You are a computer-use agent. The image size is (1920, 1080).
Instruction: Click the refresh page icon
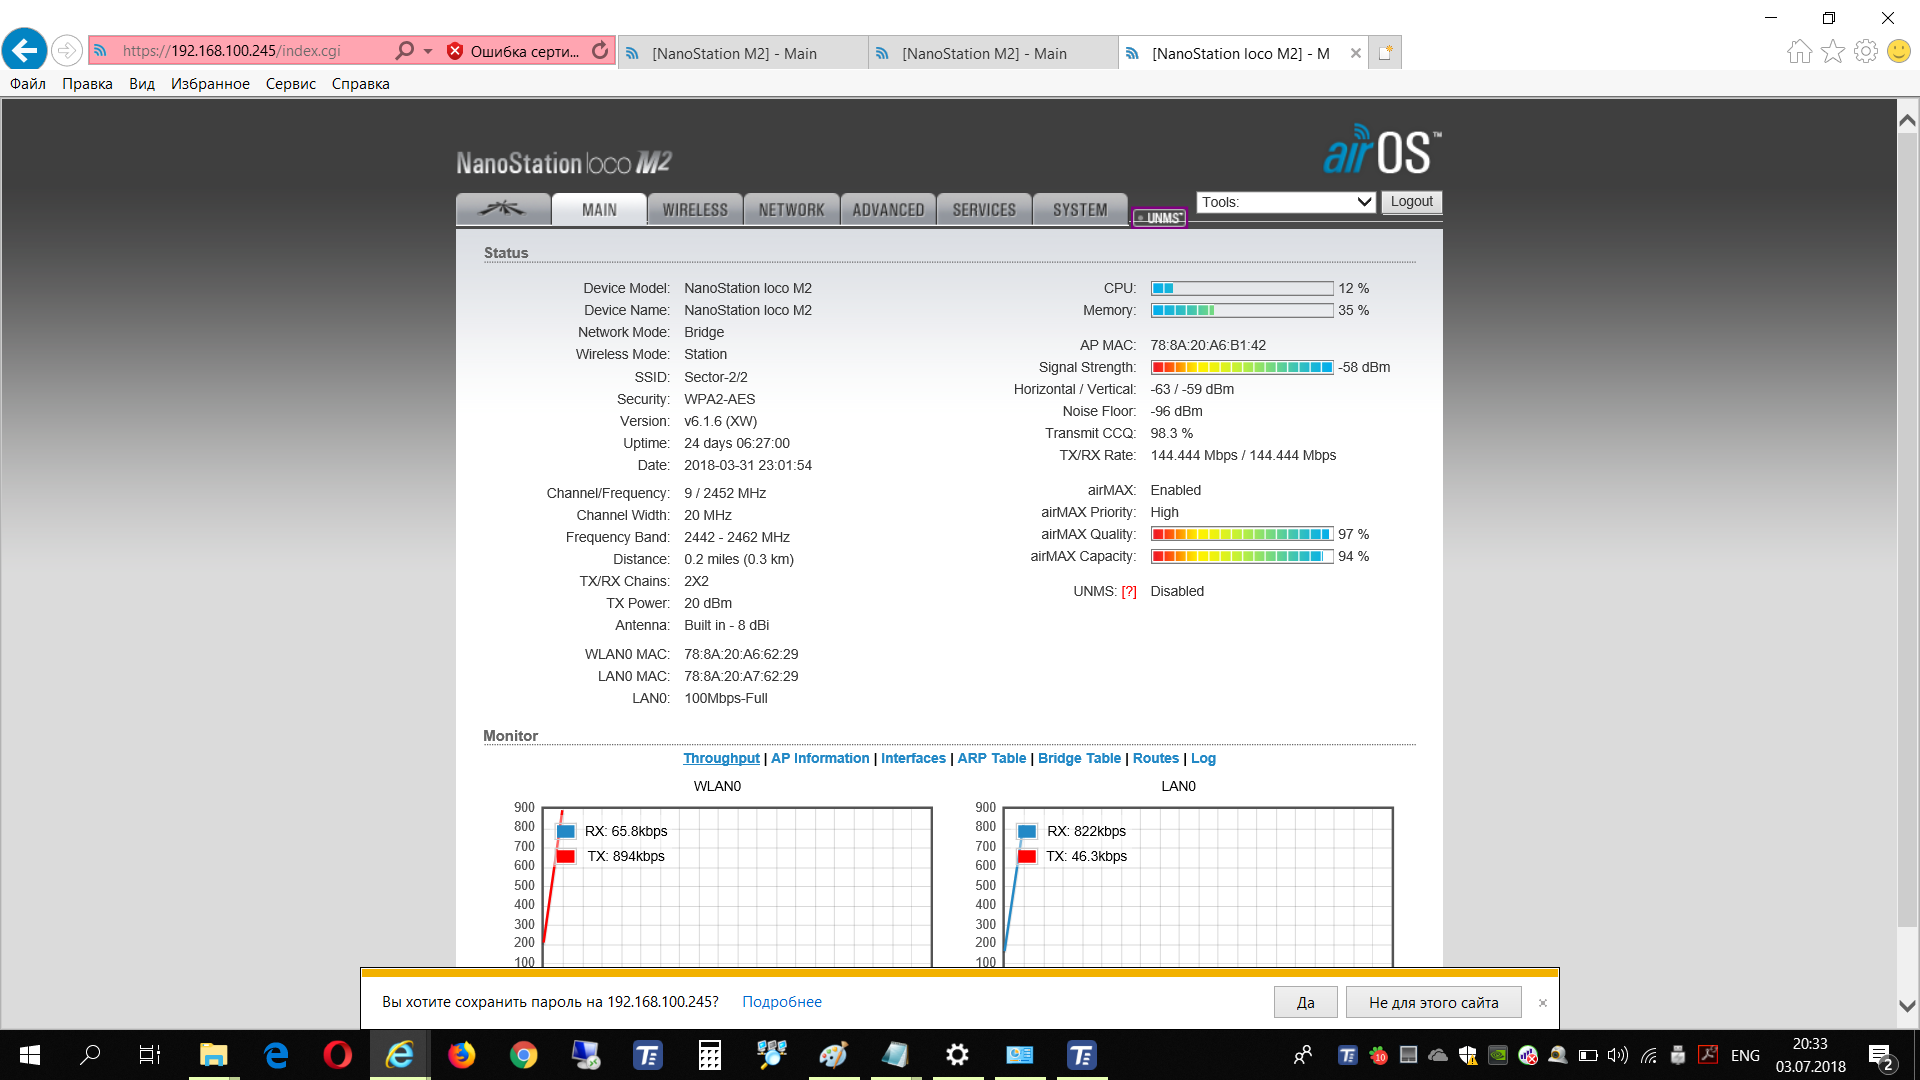[600, 51]
